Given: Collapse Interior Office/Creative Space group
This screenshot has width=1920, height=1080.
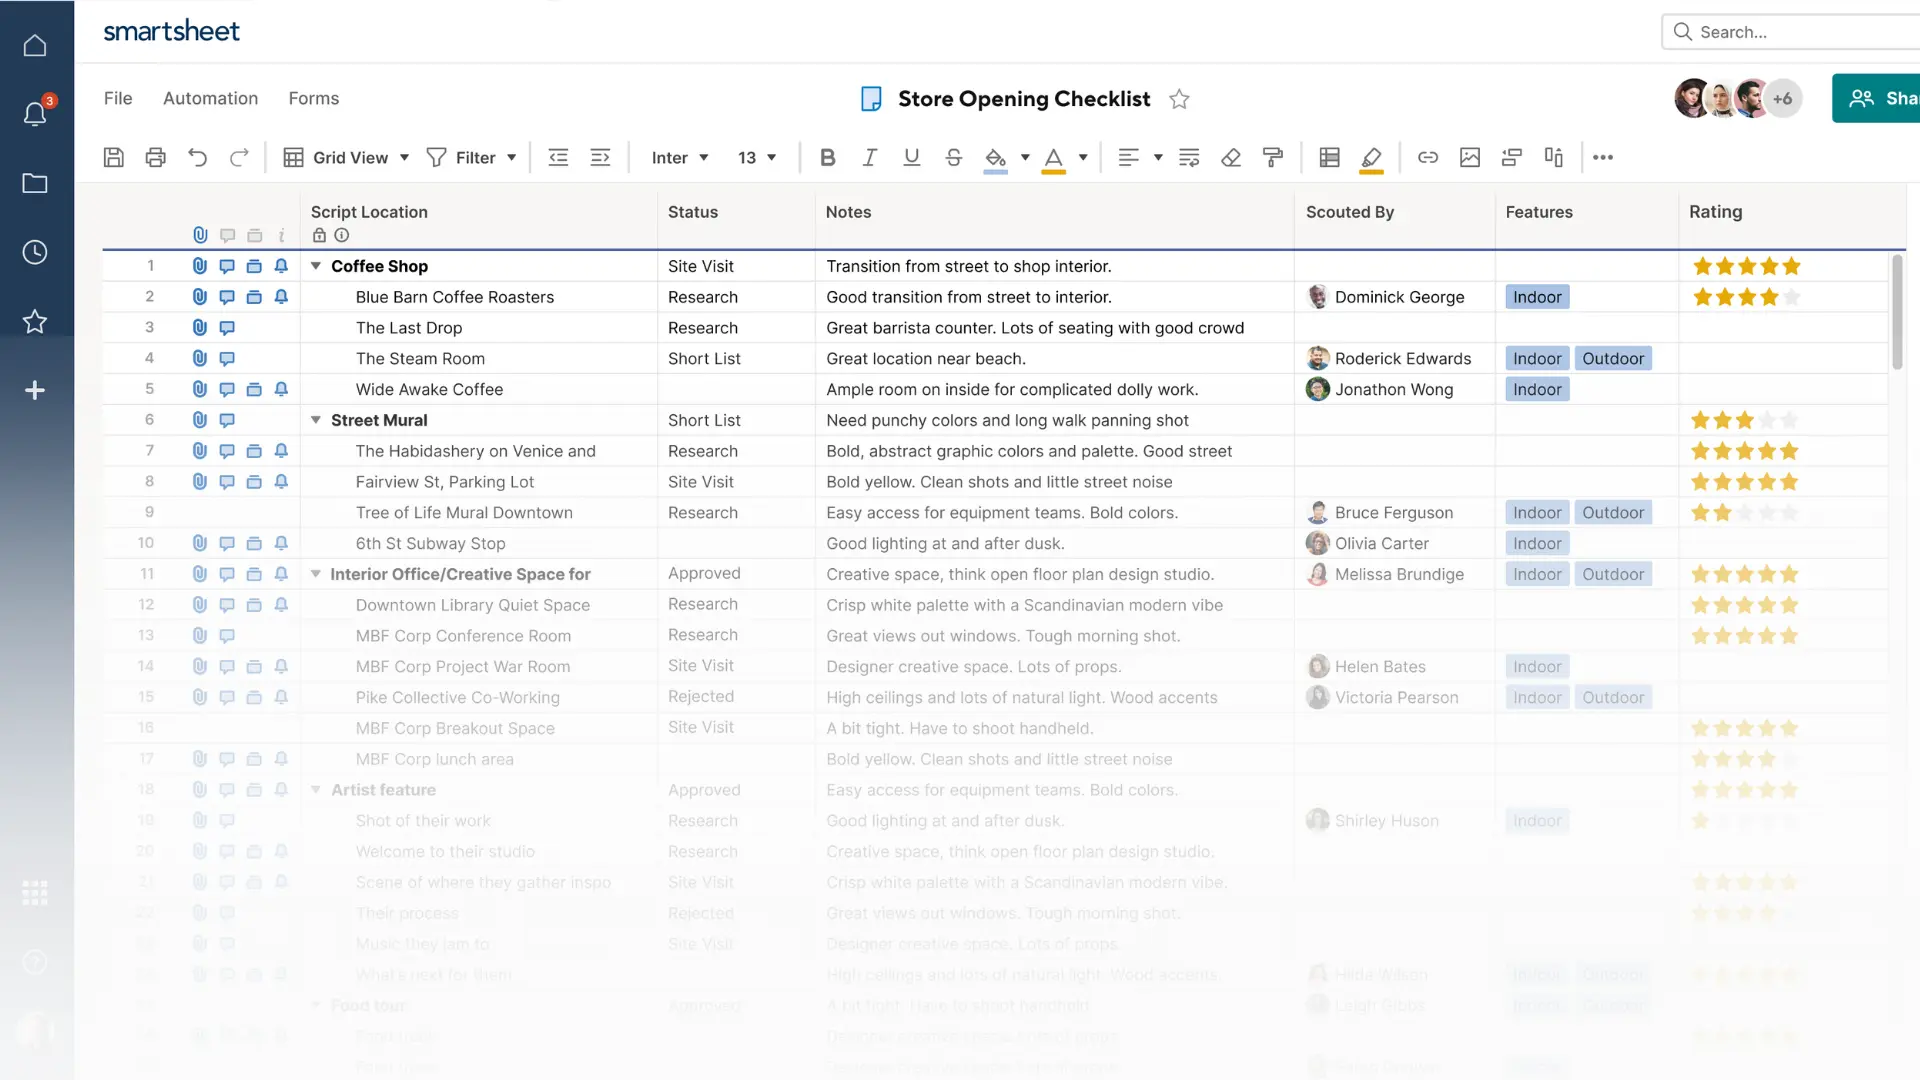Looking at the screenshot, I should [x=315, y=574].
